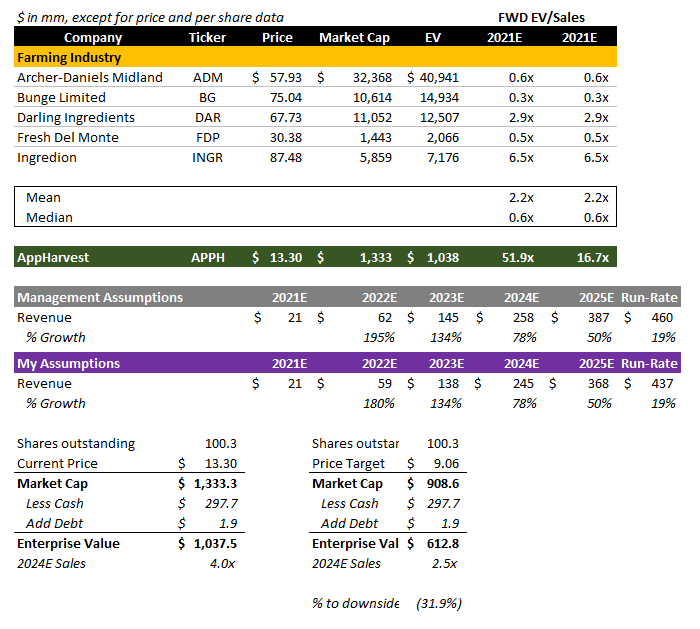The image size is (700, 629).
Task: Select the FDP ticker cell
Action: [208, 137]
